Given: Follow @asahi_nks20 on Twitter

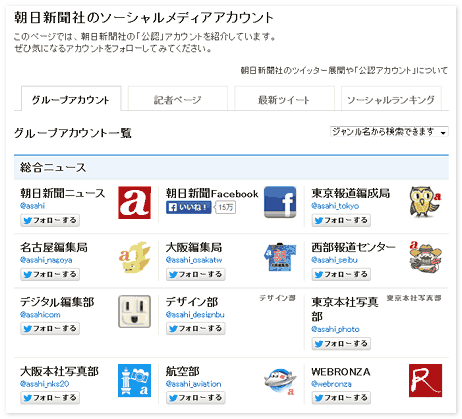Looking at the screenshot, I should tap(50, 398).
